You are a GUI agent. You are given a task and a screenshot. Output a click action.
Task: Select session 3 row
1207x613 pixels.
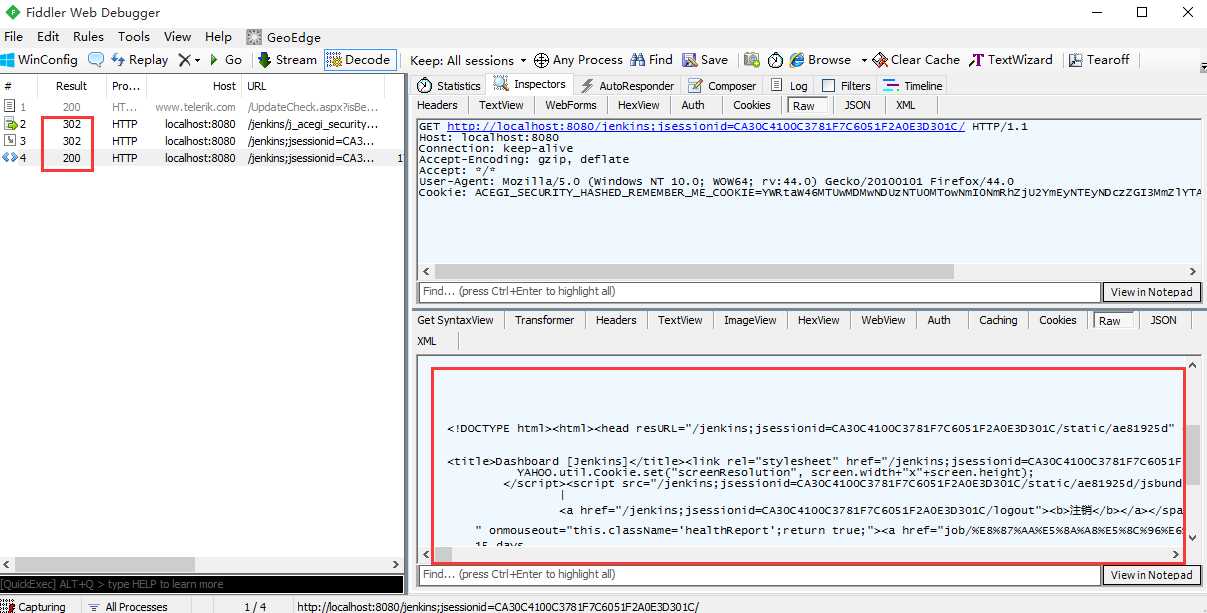coord(201,141)
